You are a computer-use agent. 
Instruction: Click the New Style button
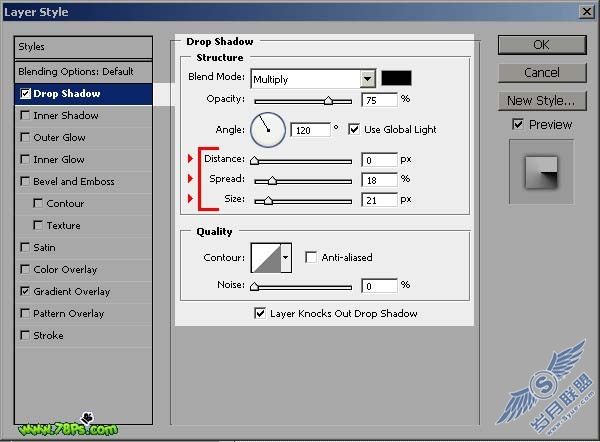click(542, 101)
